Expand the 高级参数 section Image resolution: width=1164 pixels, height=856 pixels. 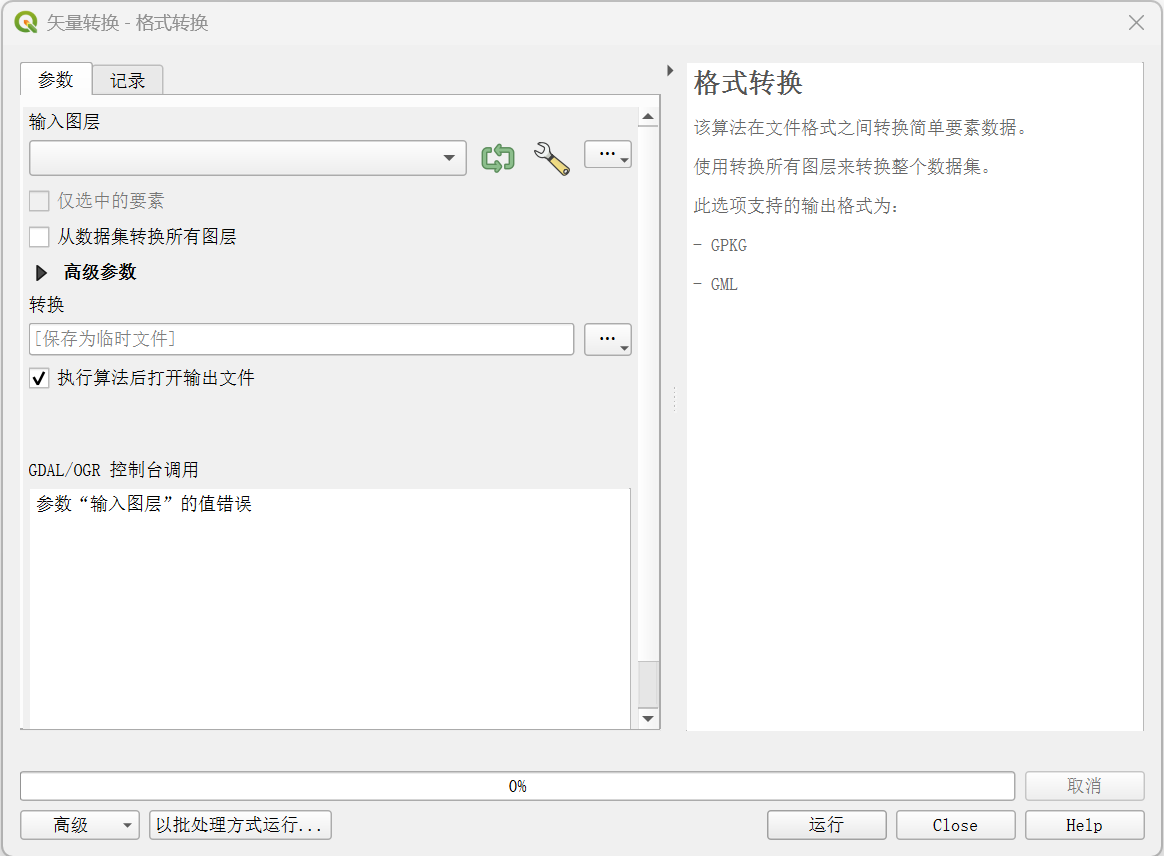click(x=42, y=272)
